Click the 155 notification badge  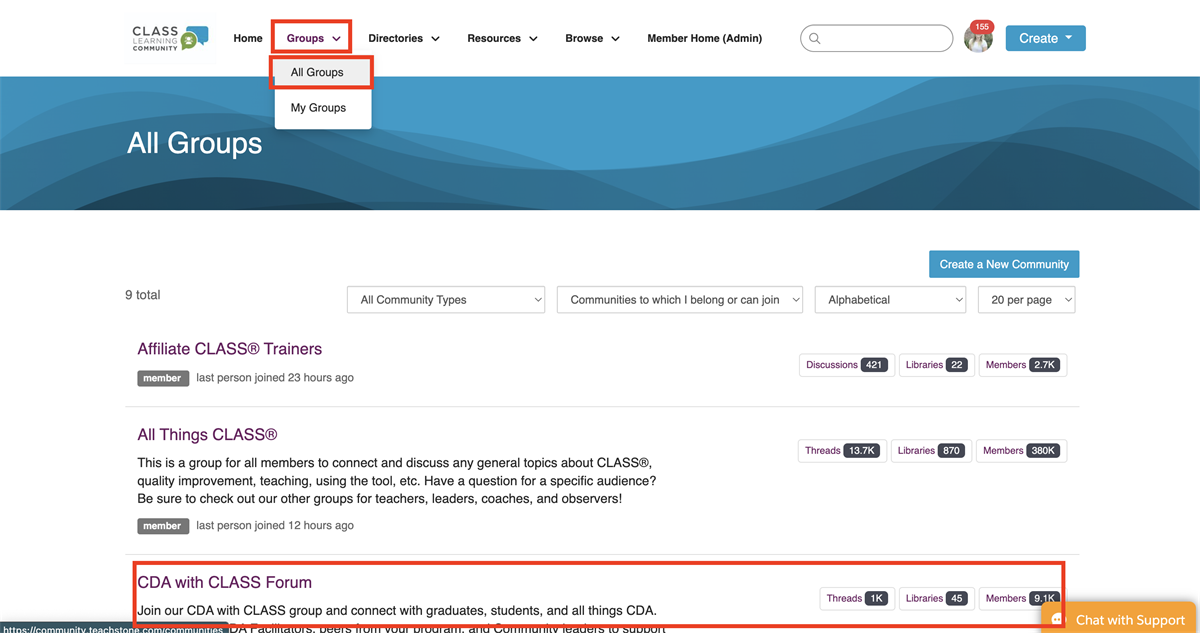point(982,27)
